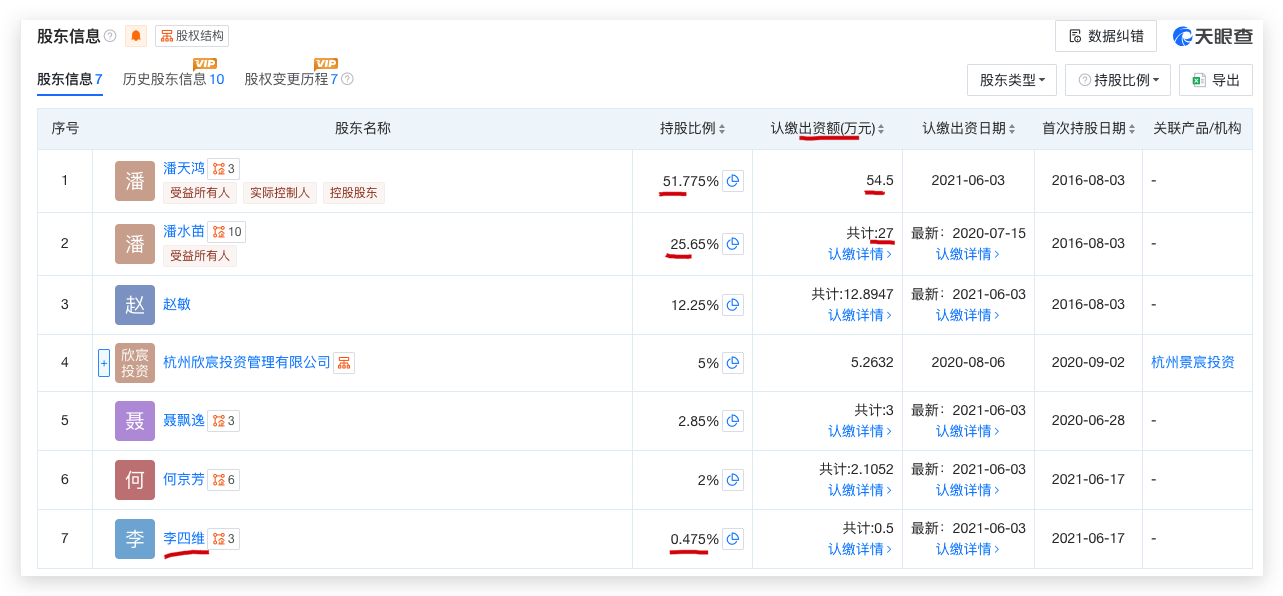Open the equity badge next to 潘水苗
This screenshot has height=596, width=1283.
click(226, 232)
